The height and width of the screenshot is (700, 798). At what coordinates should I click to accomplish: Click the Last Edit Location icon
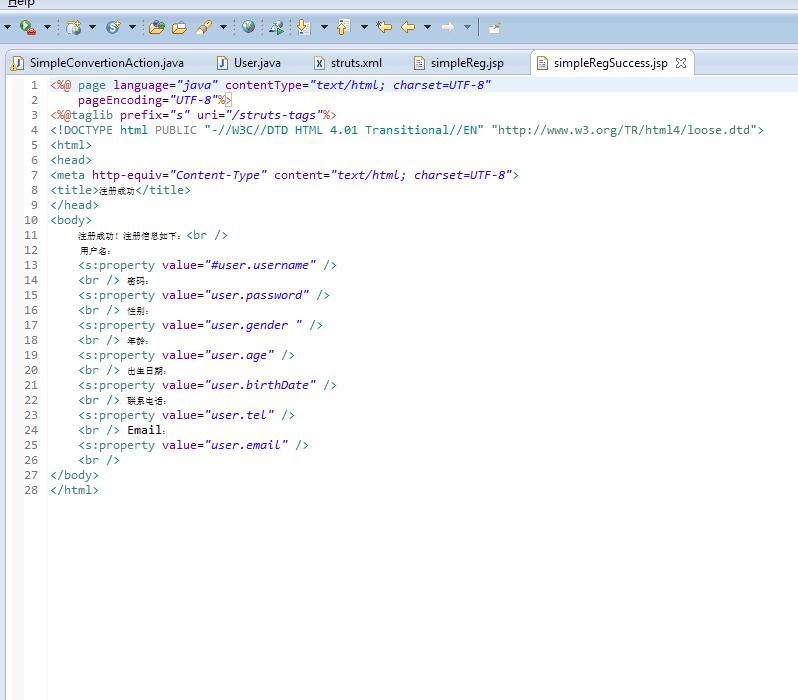(384, 26)
